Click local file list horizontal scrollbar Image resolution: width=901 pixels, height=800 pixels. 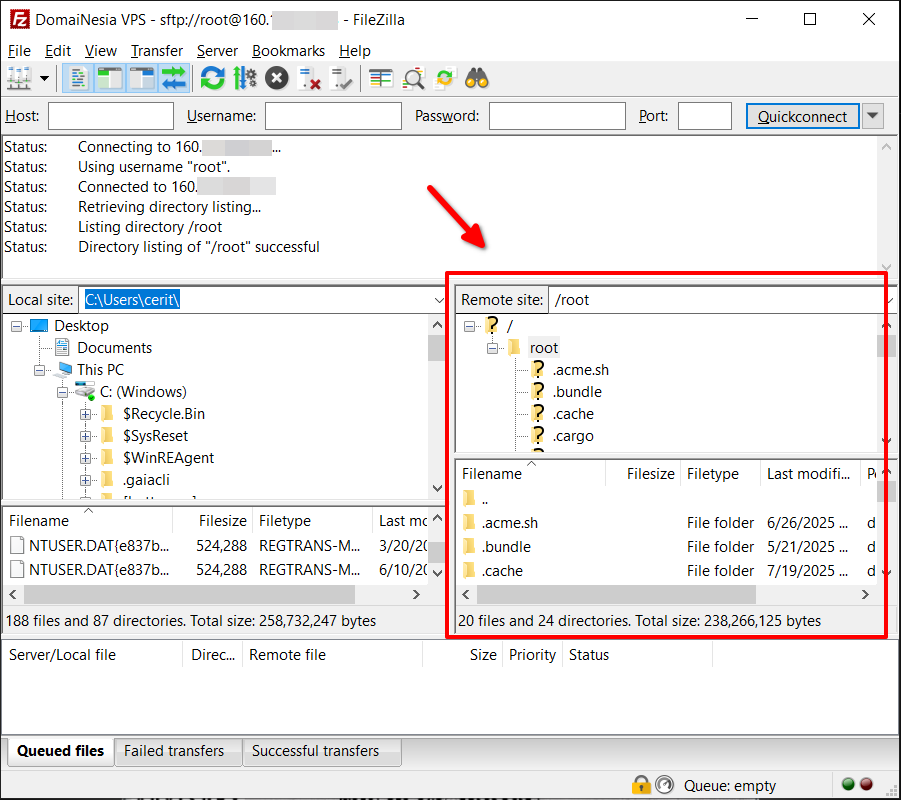click(x=189, y=595)
